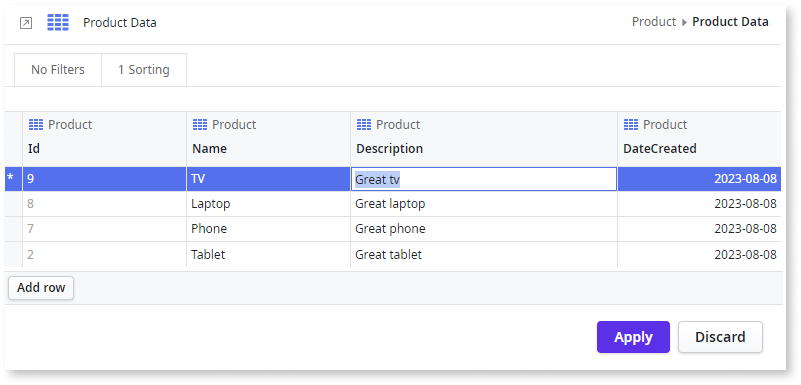Image resolution: width=801 pixels, height=385 pixels.
Task: Click the breadcrumb arrow after Product
Action: [685, 22]
